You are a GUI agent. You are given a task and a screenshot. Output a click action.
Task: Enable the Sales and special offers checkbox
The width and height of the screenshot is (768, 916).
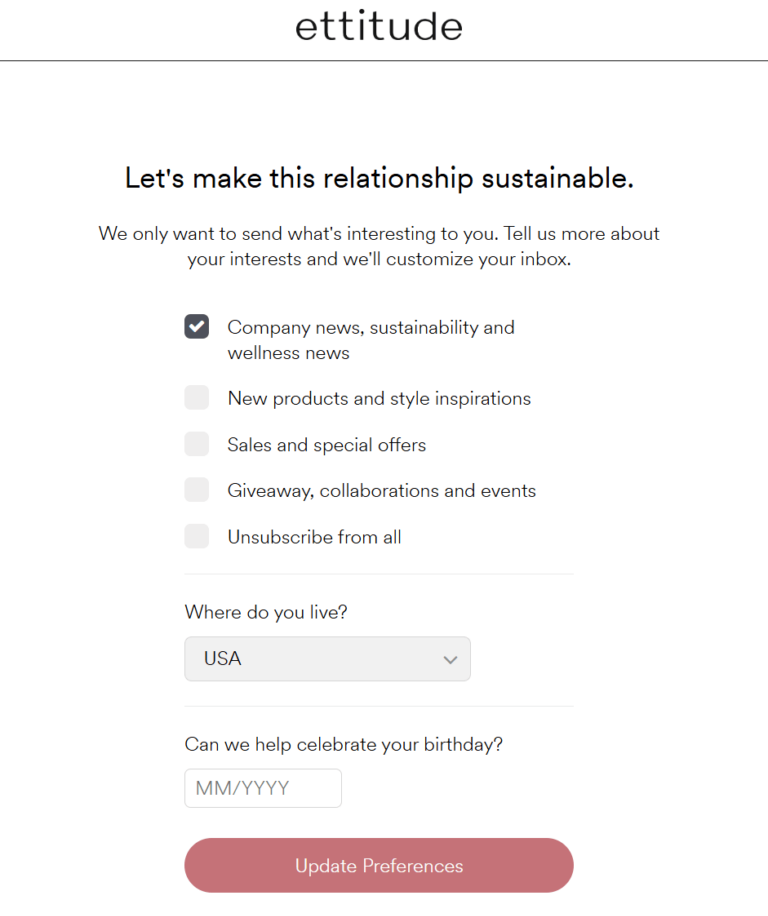click(x=197, y=444)
